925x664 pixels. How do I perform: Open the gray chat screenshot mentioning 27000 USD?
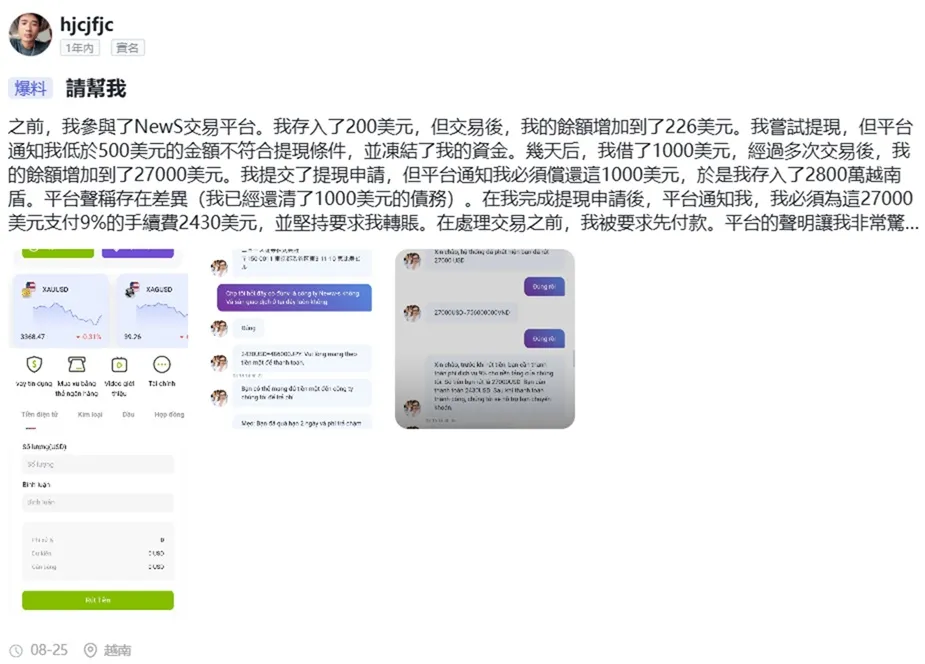click(485, 339)
